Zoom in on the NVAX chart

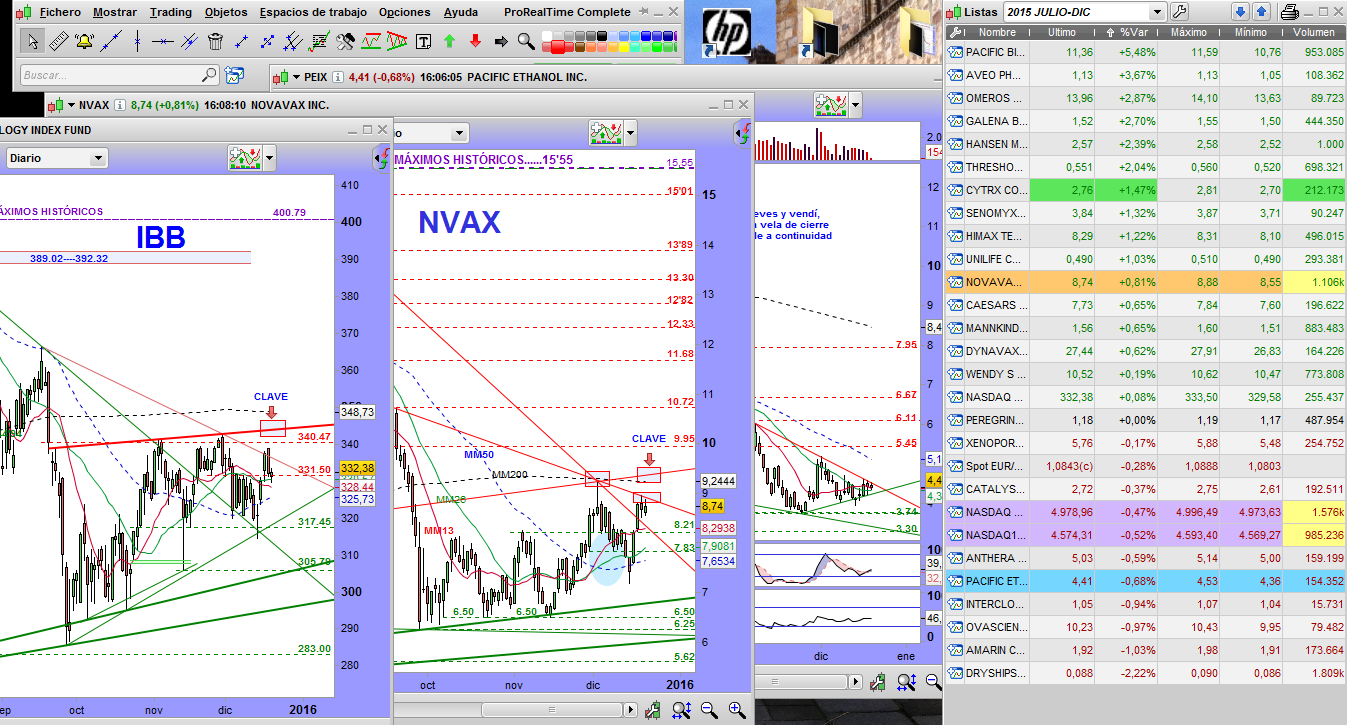pyautogui.click(x=737, y=710)
